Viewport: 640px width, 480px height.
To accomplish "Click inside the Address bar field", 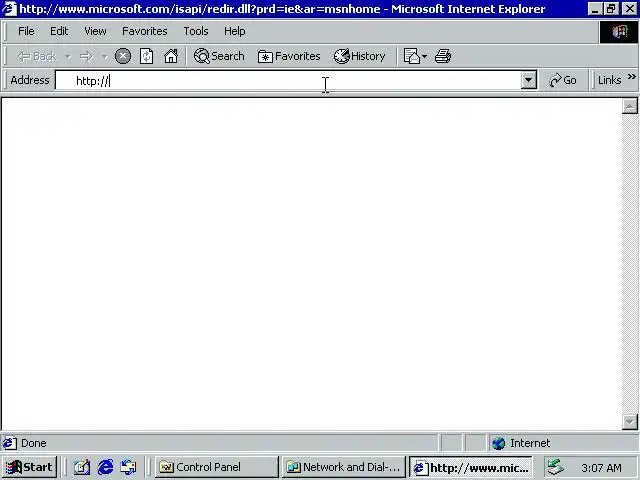I will pyautogui.click(x=288, y=80).
